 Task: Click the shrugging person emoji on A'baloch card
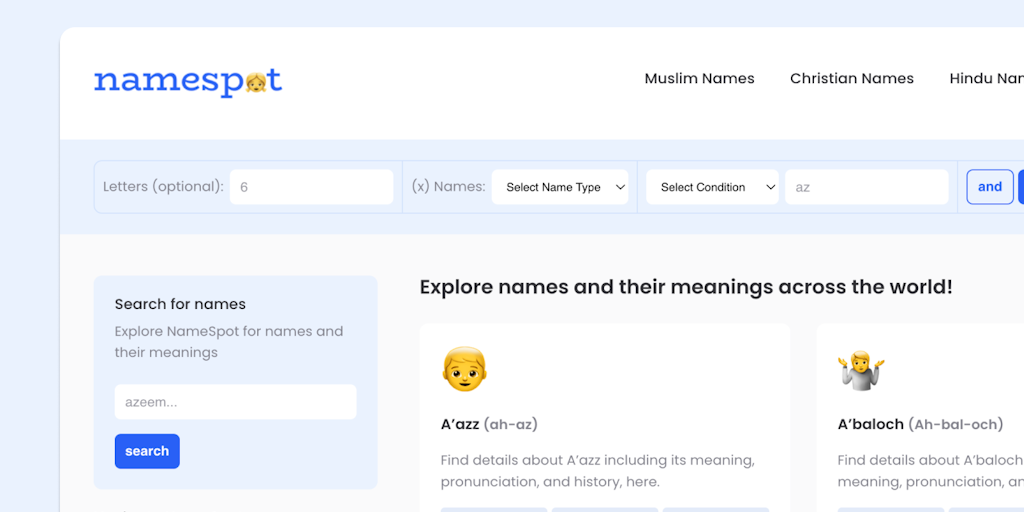pos(861,370)
